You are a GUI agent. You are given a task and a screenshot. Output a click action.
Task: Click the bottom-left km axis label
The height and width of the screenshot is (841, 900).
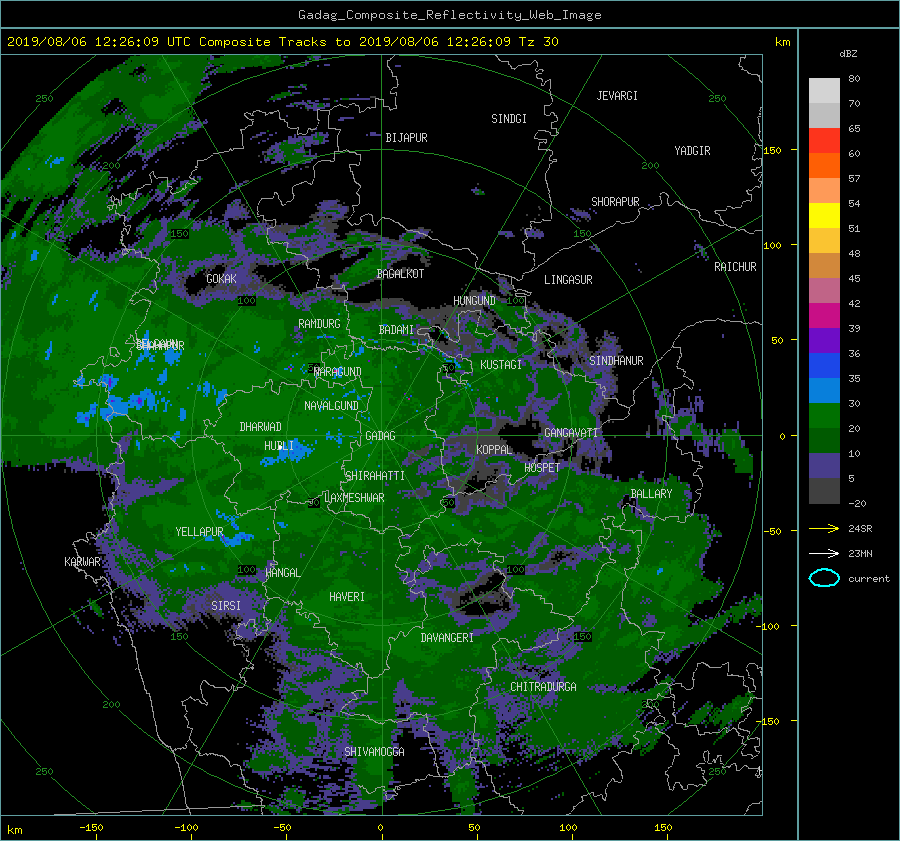coord(14,830)
